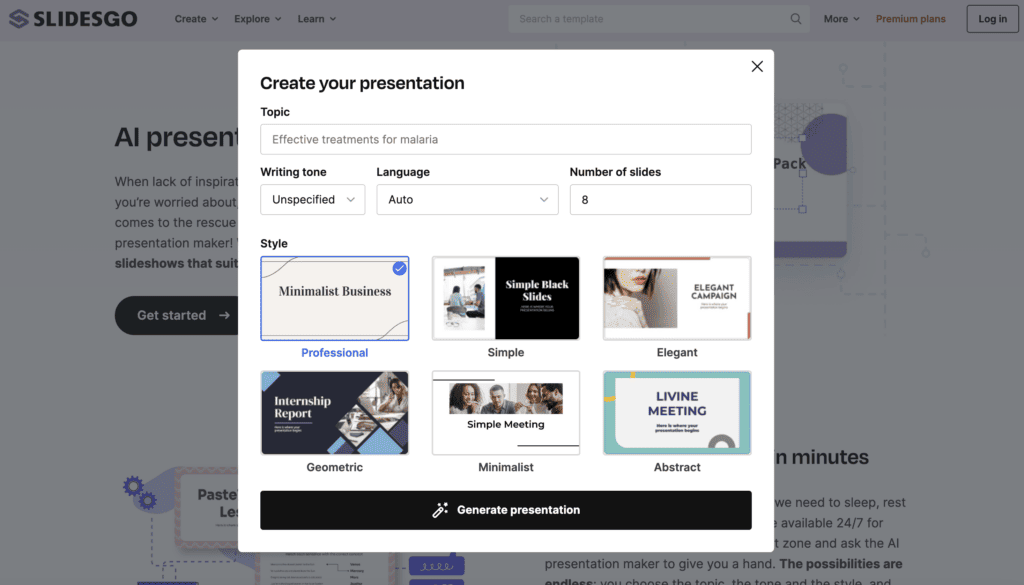Click the search magnifying glass icon
Viewport: 1024px width, 585px height.
[795, 18]
